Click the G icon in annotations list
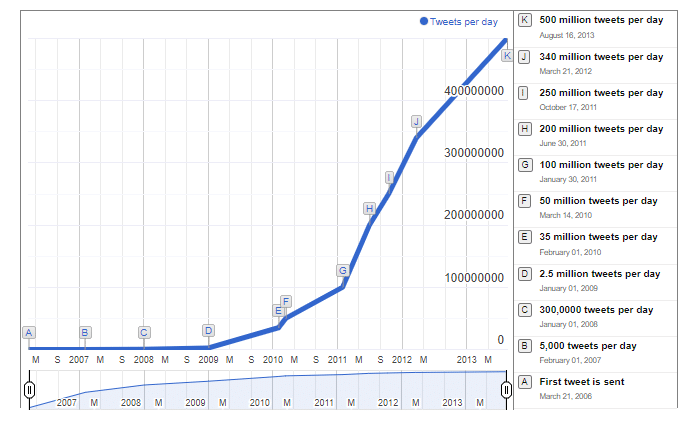Image resolution: width=695 pixels, height=429 pixels. (x=525, y=165)
